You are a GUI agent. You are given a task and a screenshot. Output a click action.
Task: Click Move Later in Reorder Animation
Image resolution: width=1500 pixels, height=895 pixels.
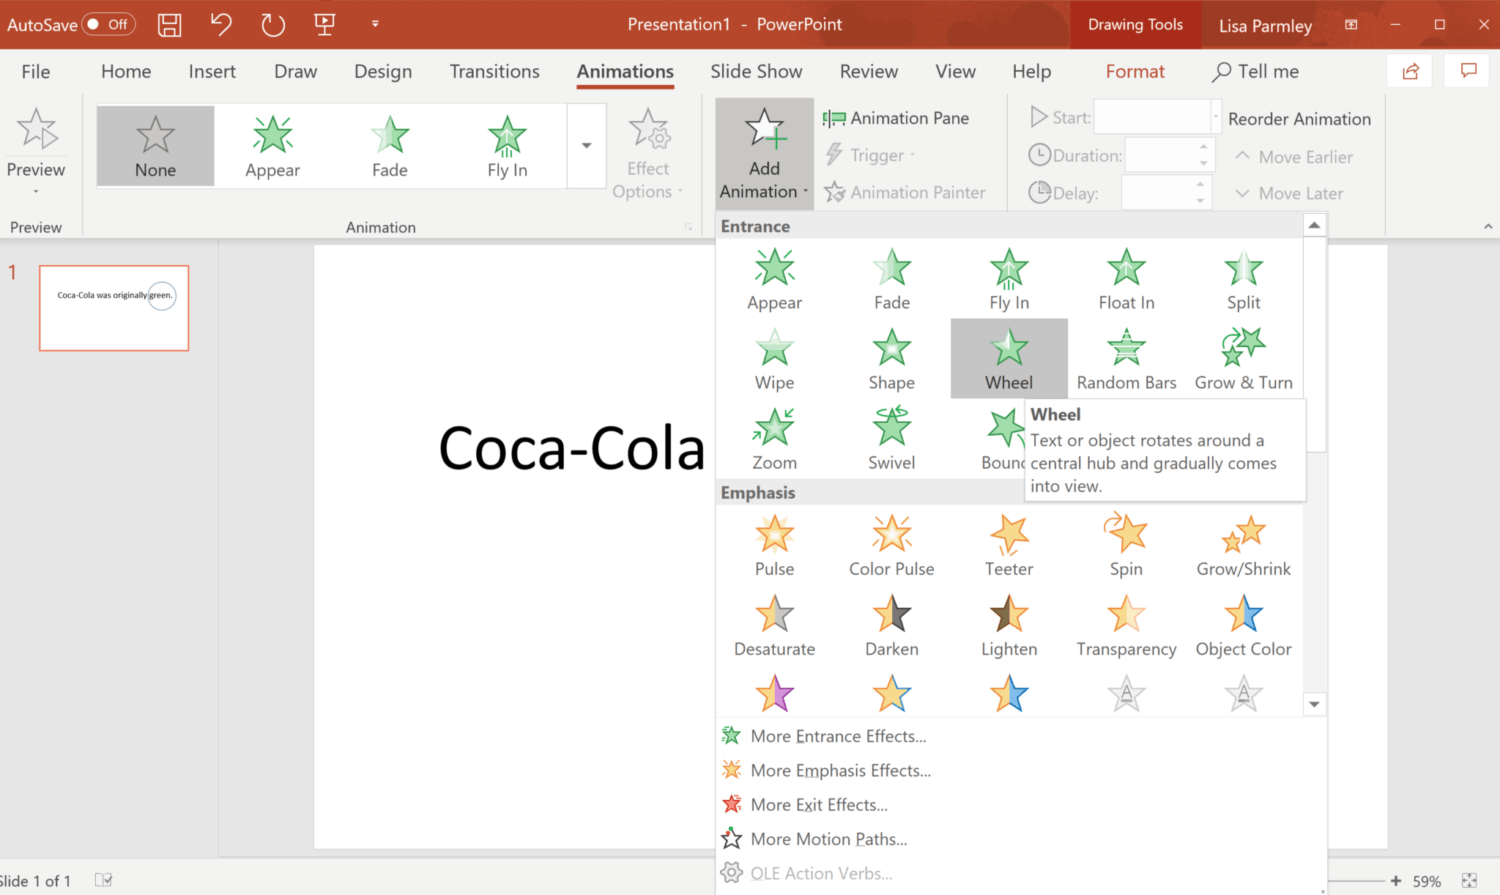pyautogui.click(x=1290, y=193)
